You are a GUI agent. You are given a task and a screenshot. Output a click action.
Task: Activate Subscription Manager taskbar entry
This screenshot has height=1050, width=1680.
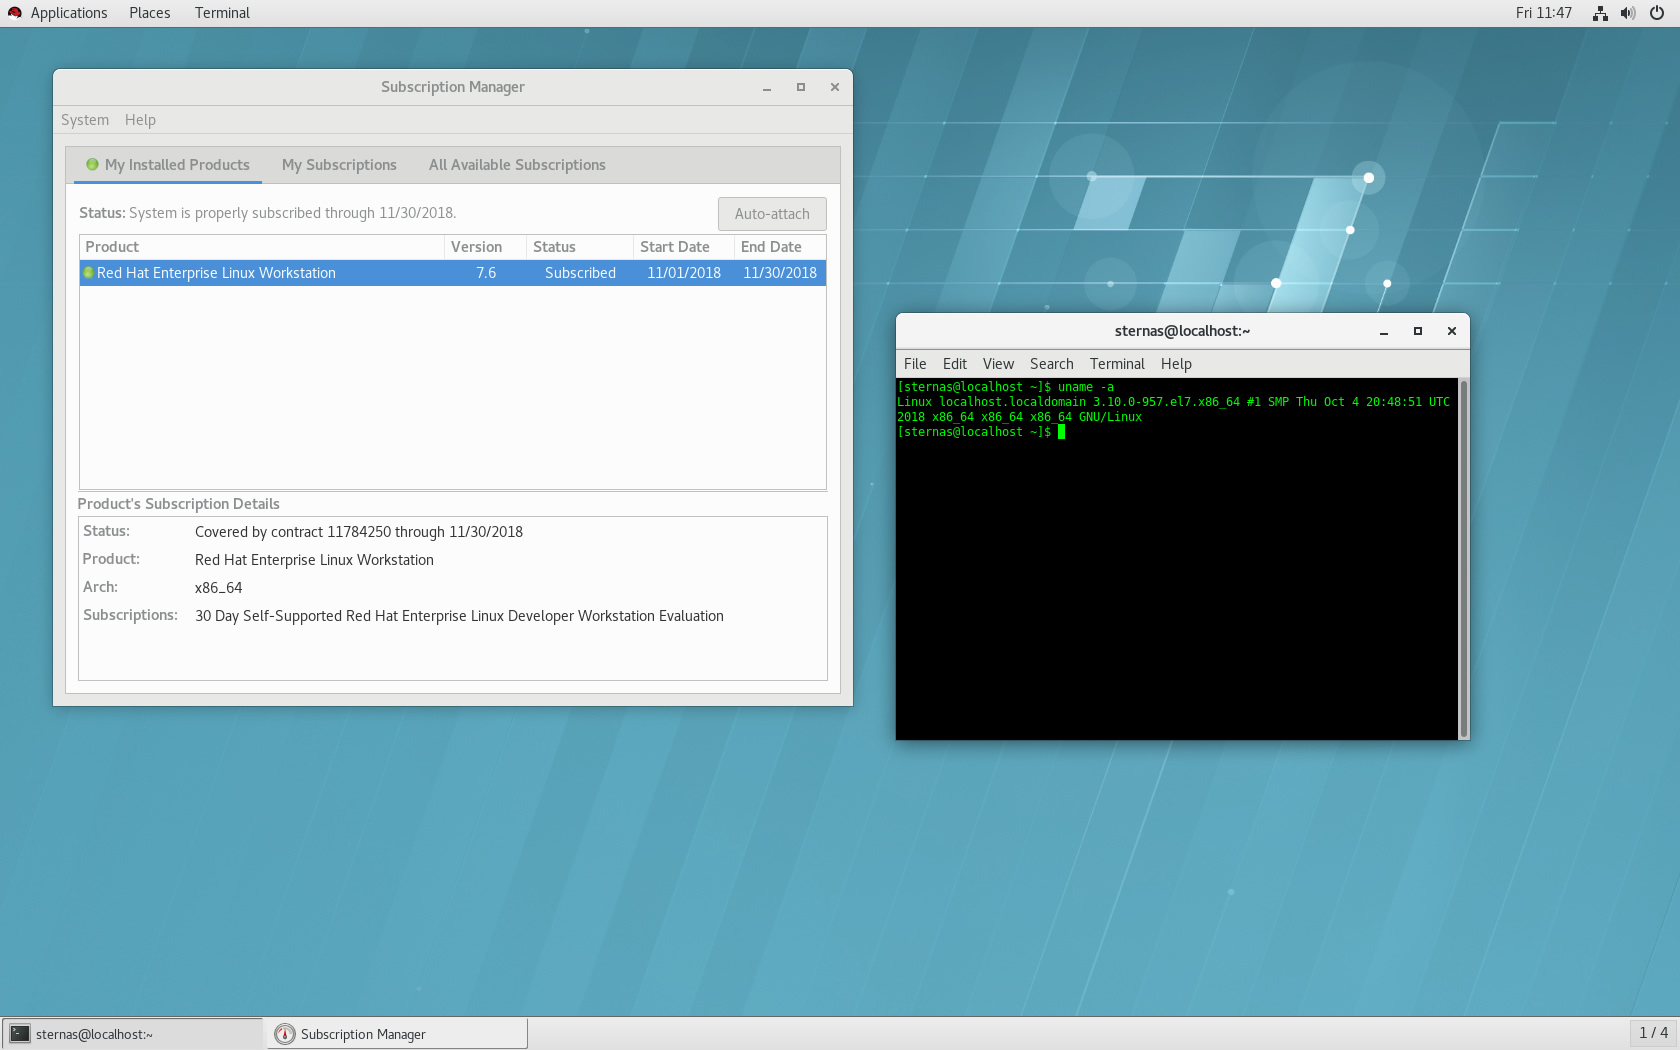click(x=397, y=1034)
